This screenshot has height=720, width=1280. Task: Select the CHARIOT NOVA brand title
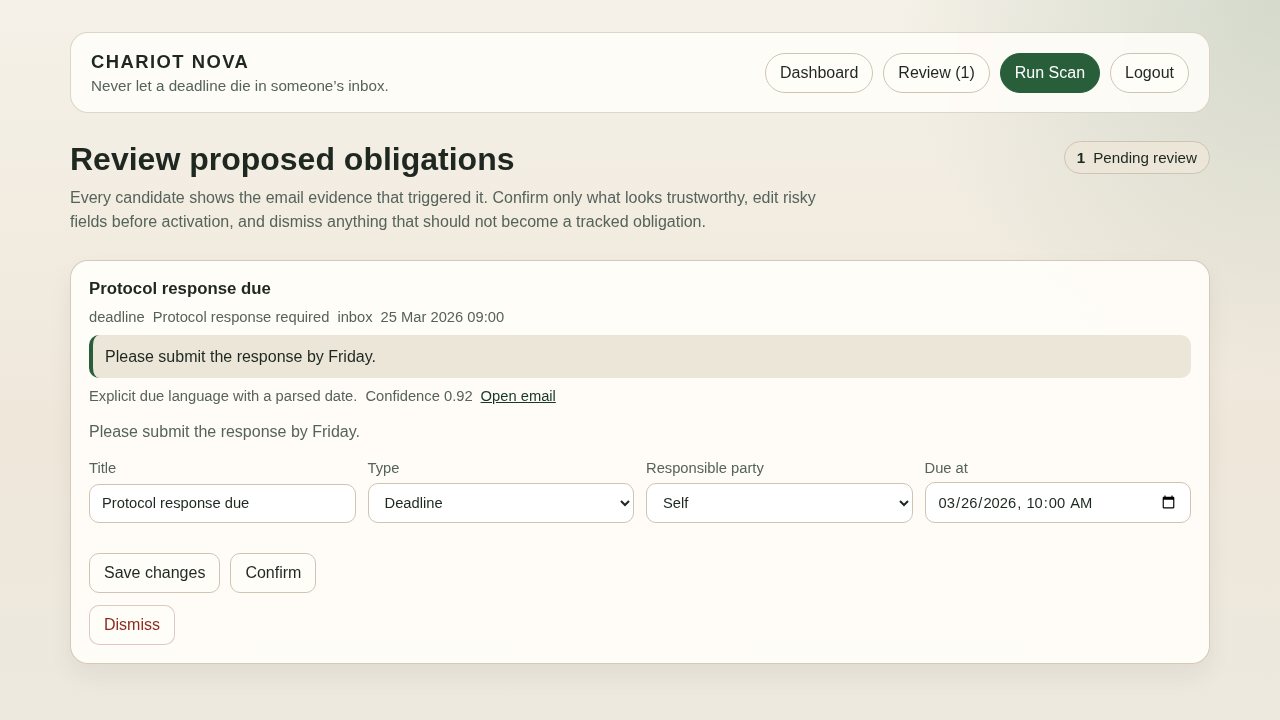pyautogui.click(x=170, y=62)
